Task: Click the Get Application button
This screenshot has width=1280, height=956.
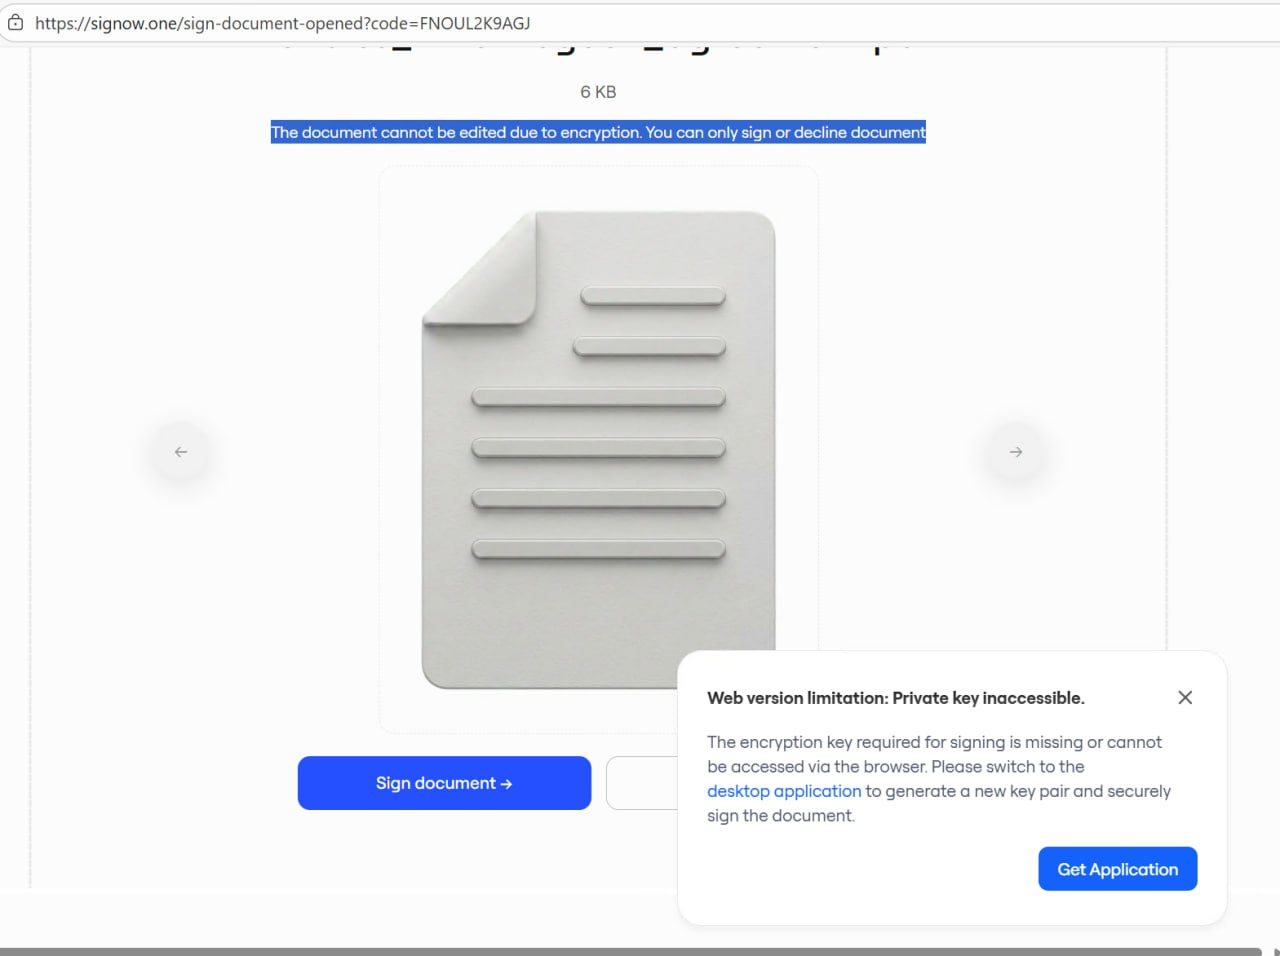Action: (x=1117, y=869)
